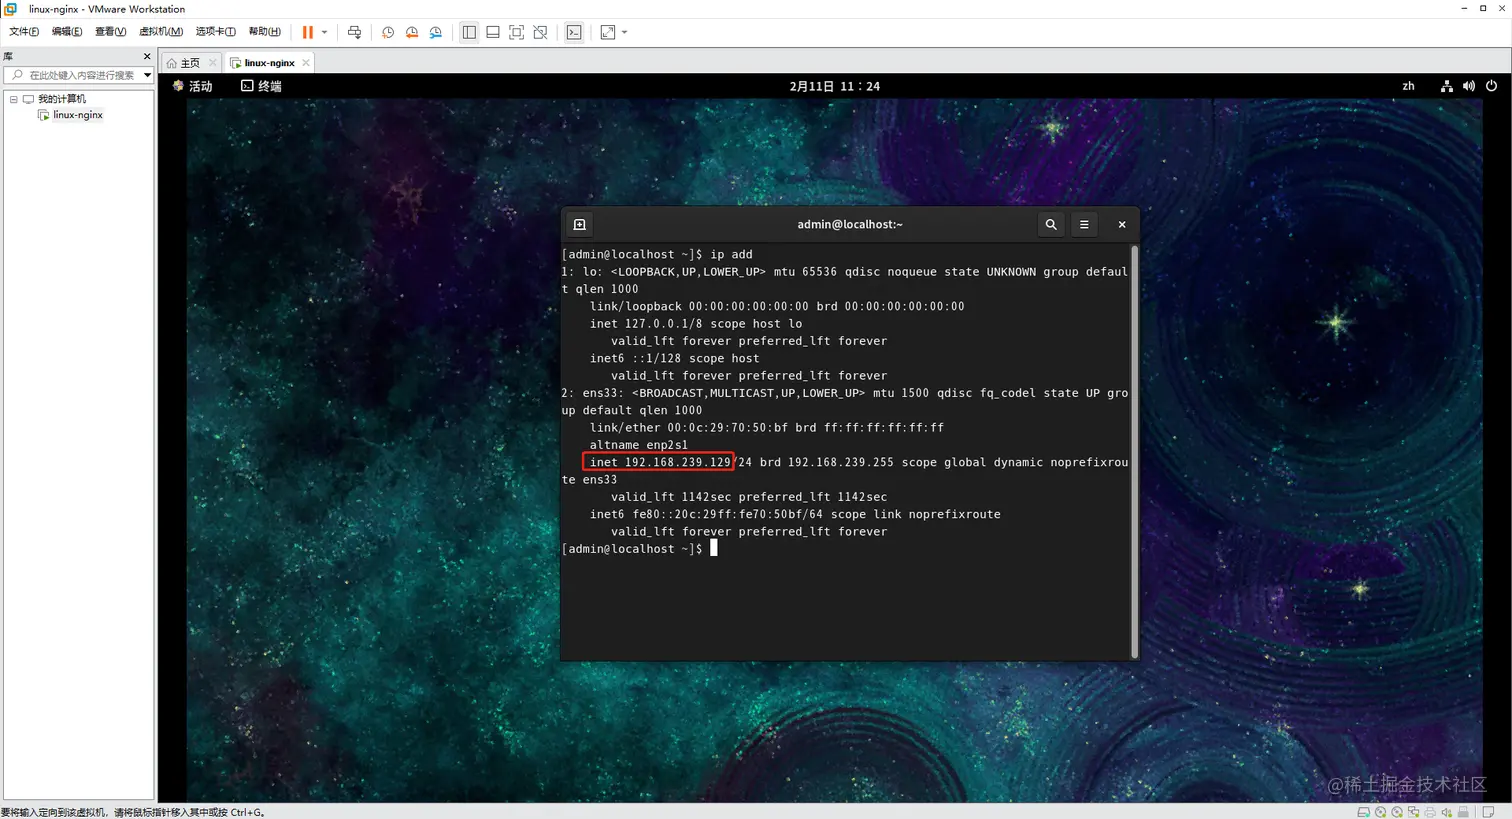Click the message log status icon

1488,812
